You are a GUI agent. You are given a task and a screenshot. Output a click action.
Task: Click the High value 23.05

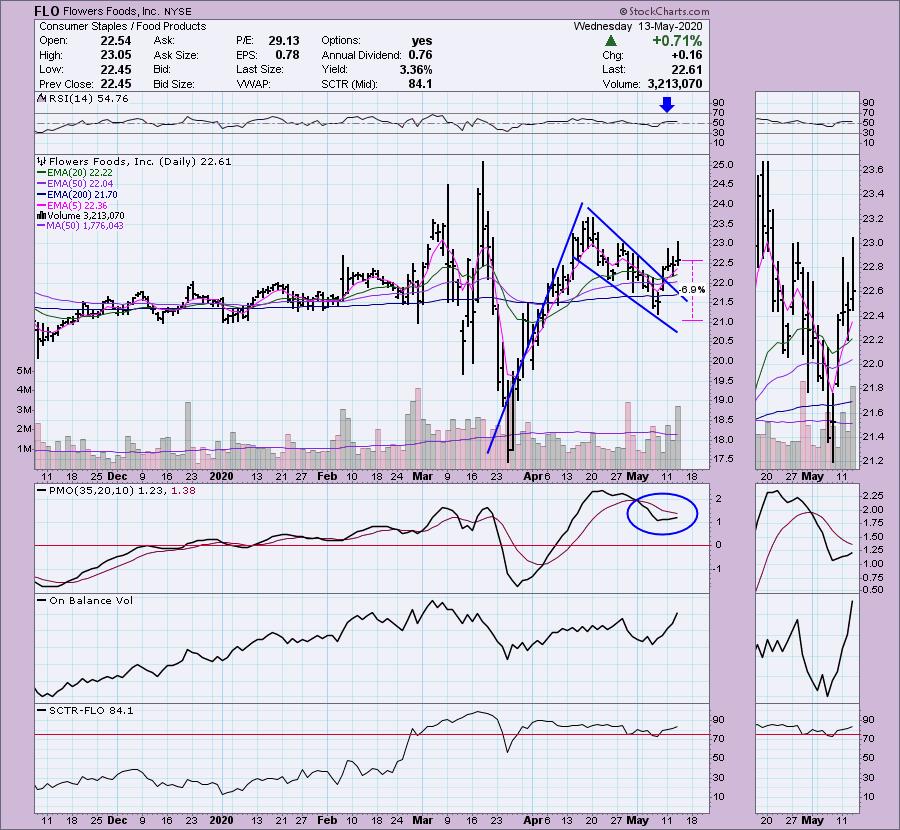[116, 55]
